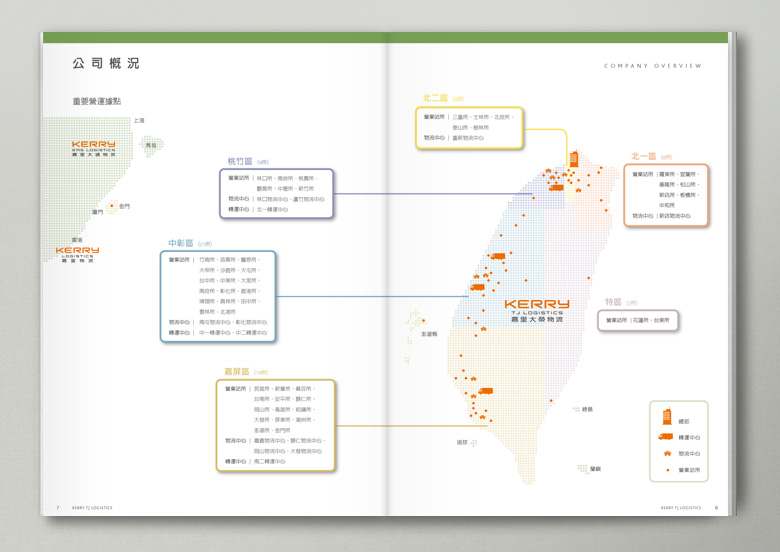
Task: Click the Orchid Island dotted marker
Action: point(583,468)
